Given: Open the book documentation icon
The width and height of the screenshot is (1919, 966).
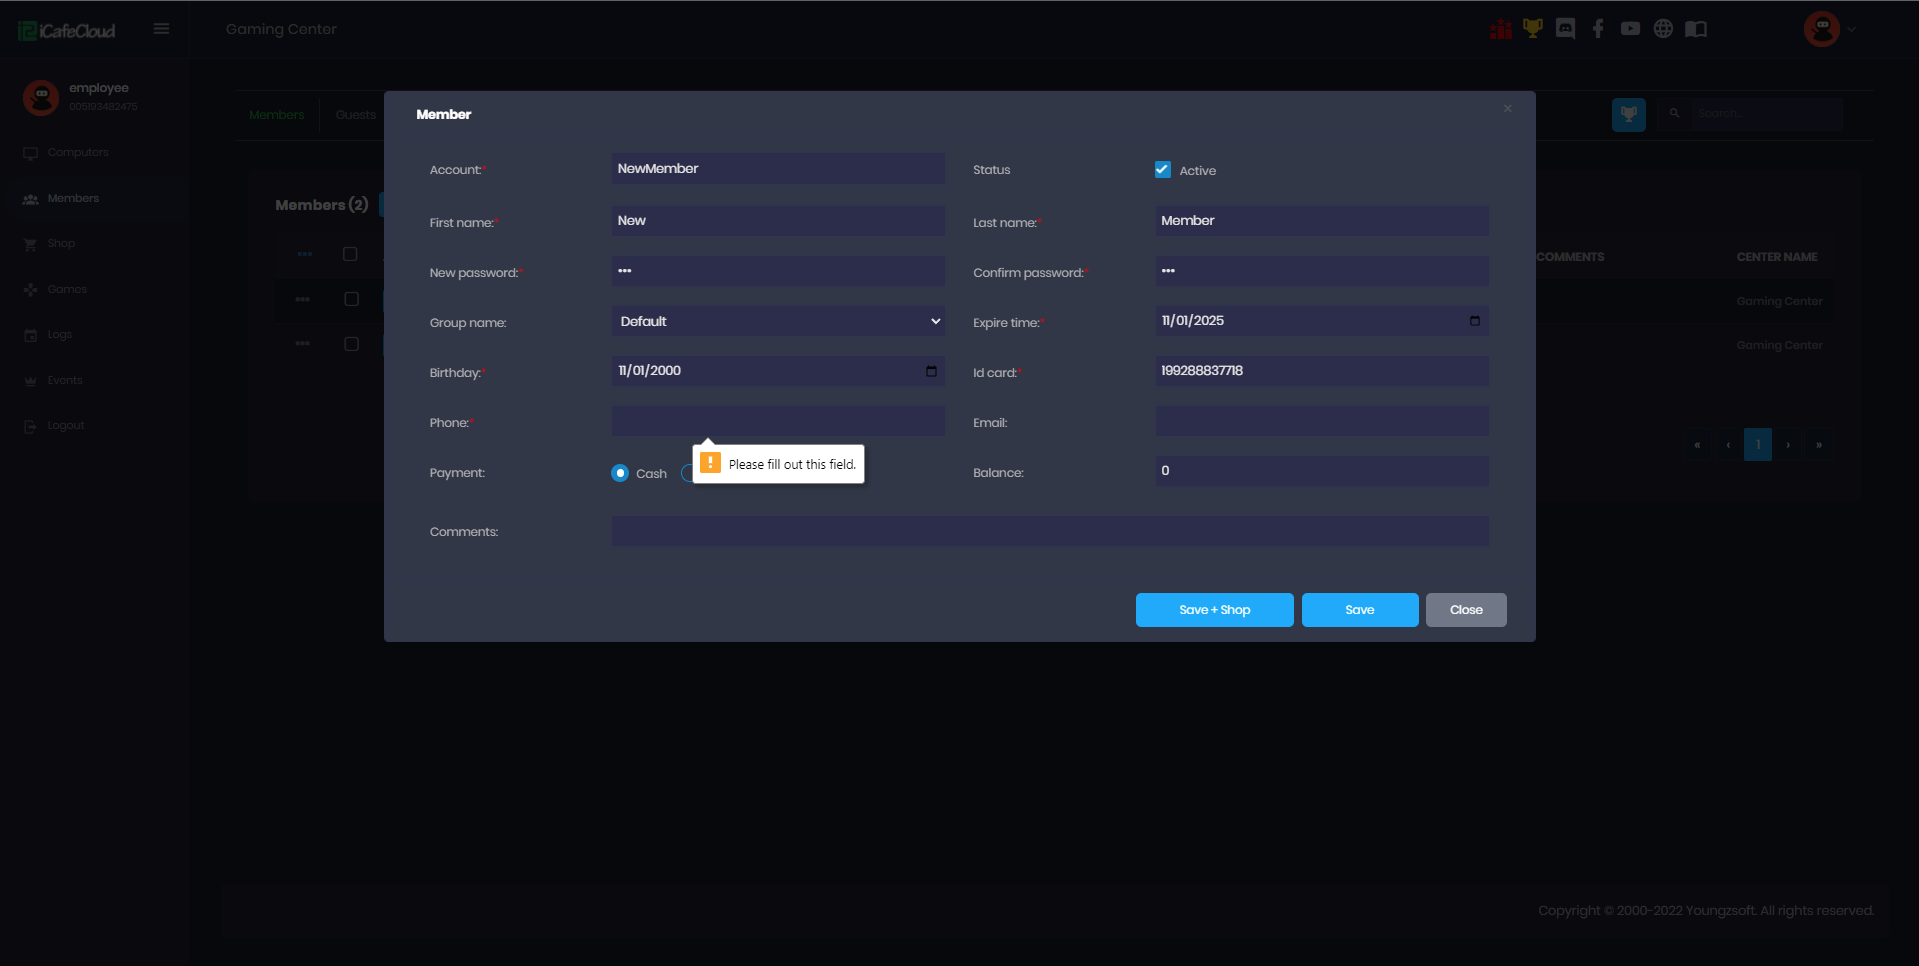Looking at the screenshot, I should [1696, 29].
